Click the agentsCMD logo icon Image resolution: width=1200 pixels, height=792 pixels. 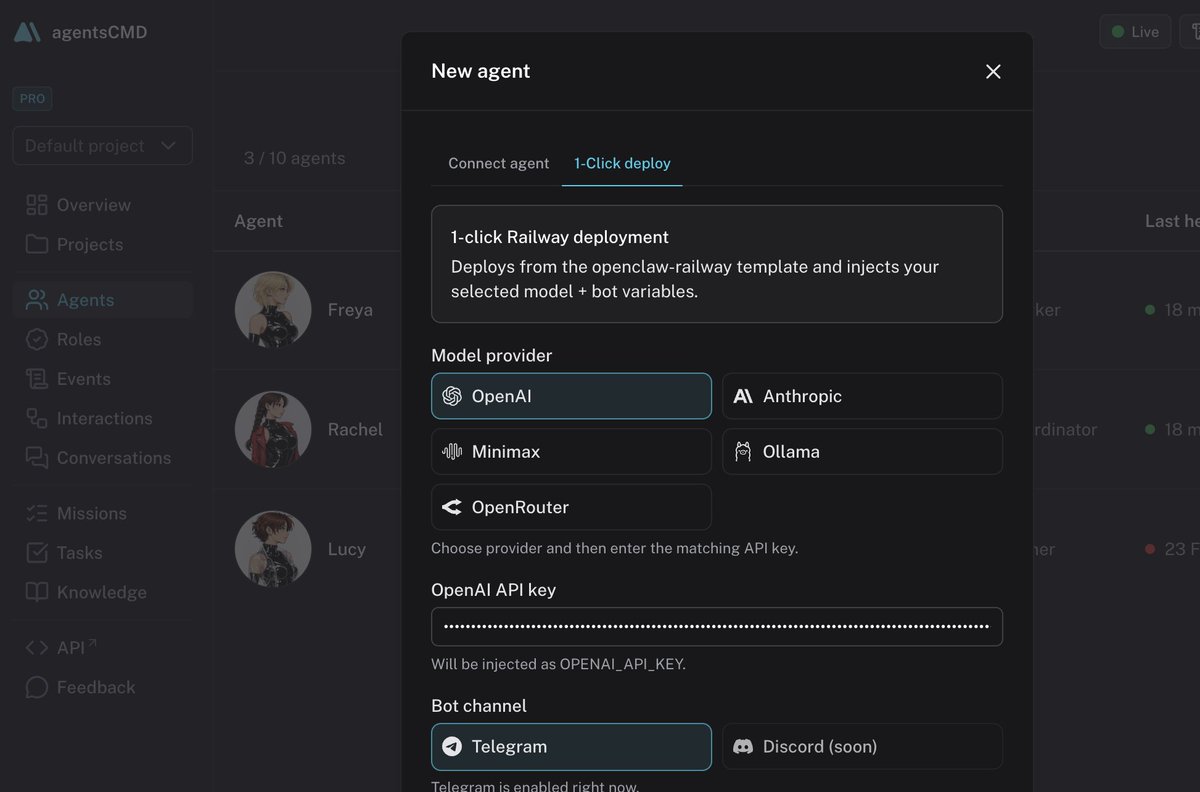(27, 32)
